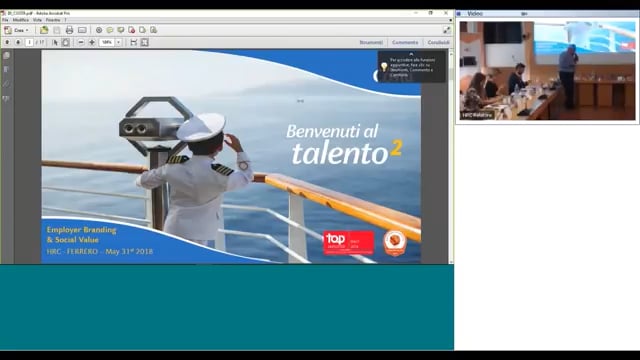Screen dimensions: 640x360
Task: Click the round orange badge logo
Action: pos(395,243)
